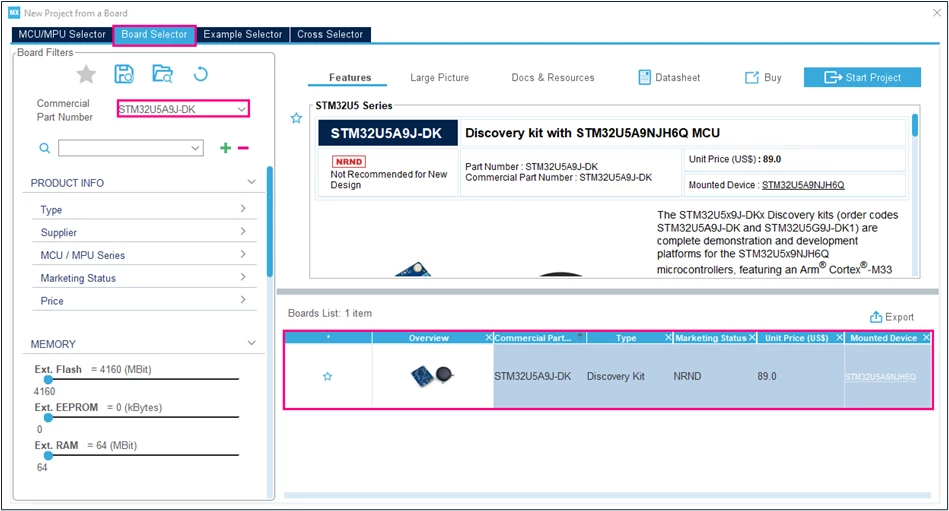The height and width of the screenshot is (511, 949).
Task: Show favorite boards with star filter icon
Action: pos(86,74)
